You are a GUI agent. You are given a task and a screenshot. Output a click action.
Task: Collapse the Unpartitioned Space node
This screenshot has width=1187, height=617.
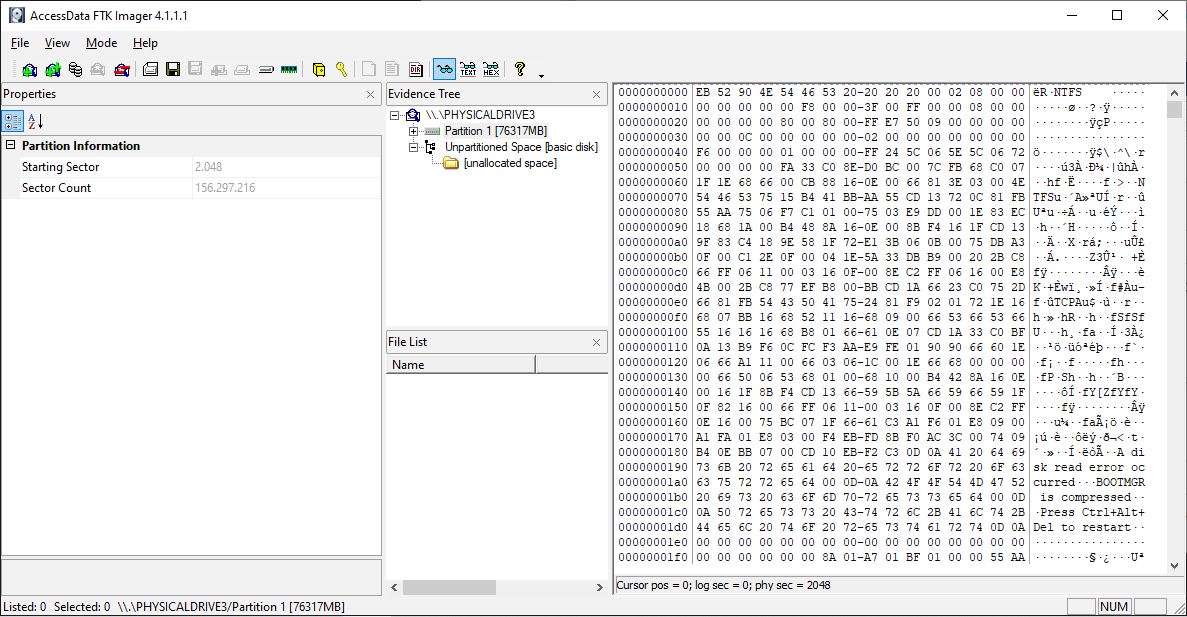click(x=413, y=147)
